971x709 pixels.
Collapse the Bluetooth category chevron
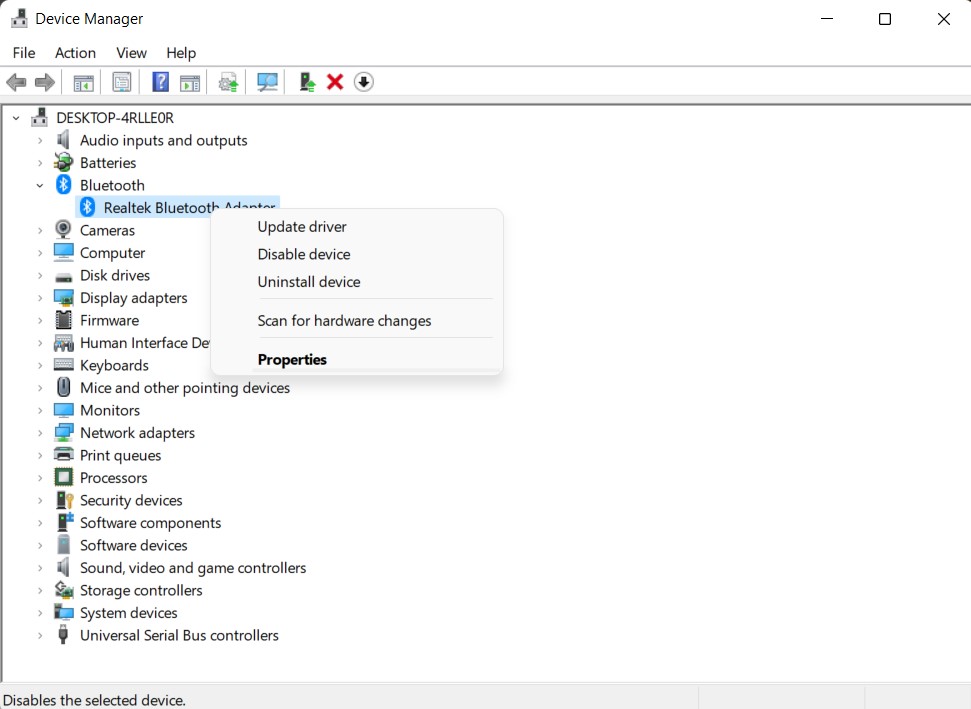pyautogui.click(x=40, y=185)
